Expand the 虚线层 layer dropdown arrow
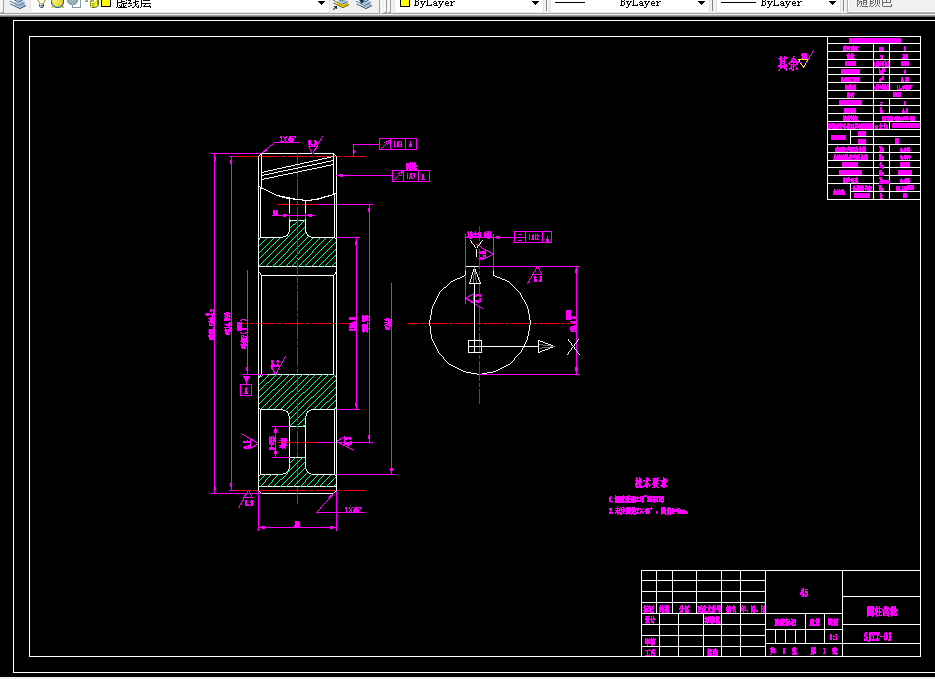Screen dimensions: 935x679 (x=321, y=3)
